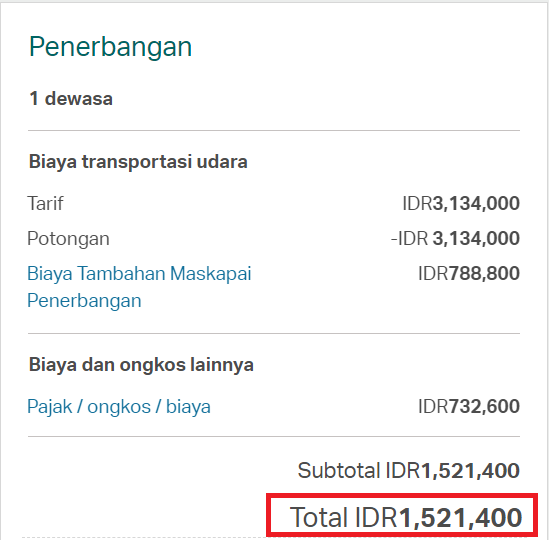Click the IDR prefix of the Tarif amount

pos(417,203)
